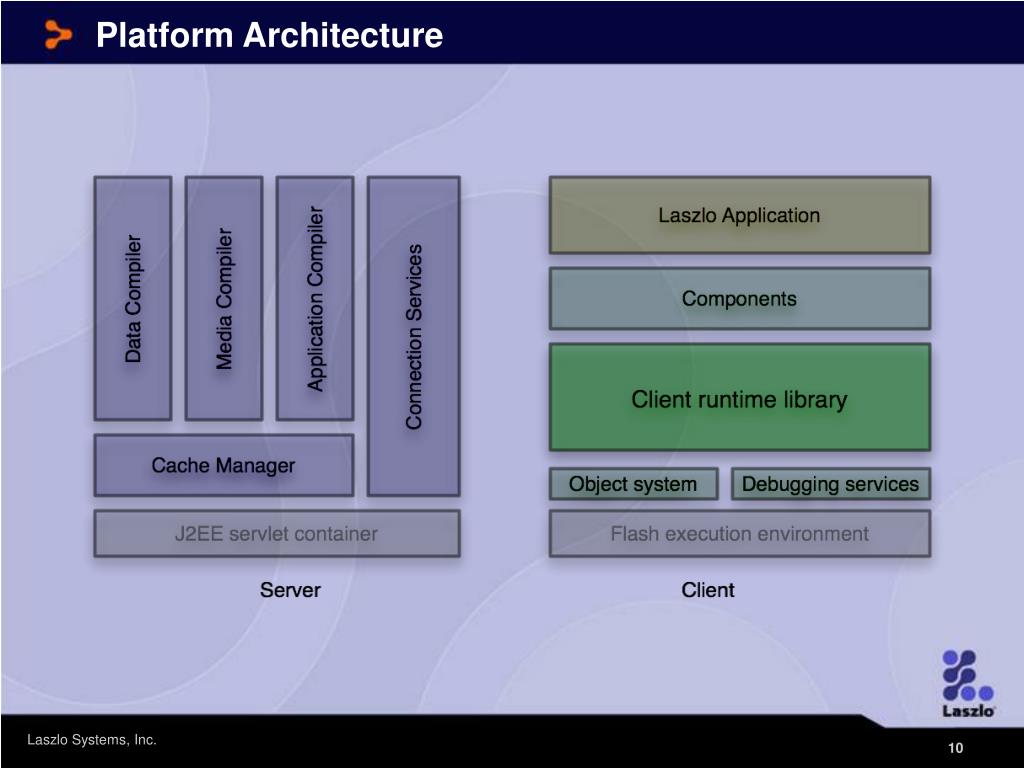
Task: Click the "Platform Architecture" slide title
Action: pyautogui.click(x=269, y=35)
